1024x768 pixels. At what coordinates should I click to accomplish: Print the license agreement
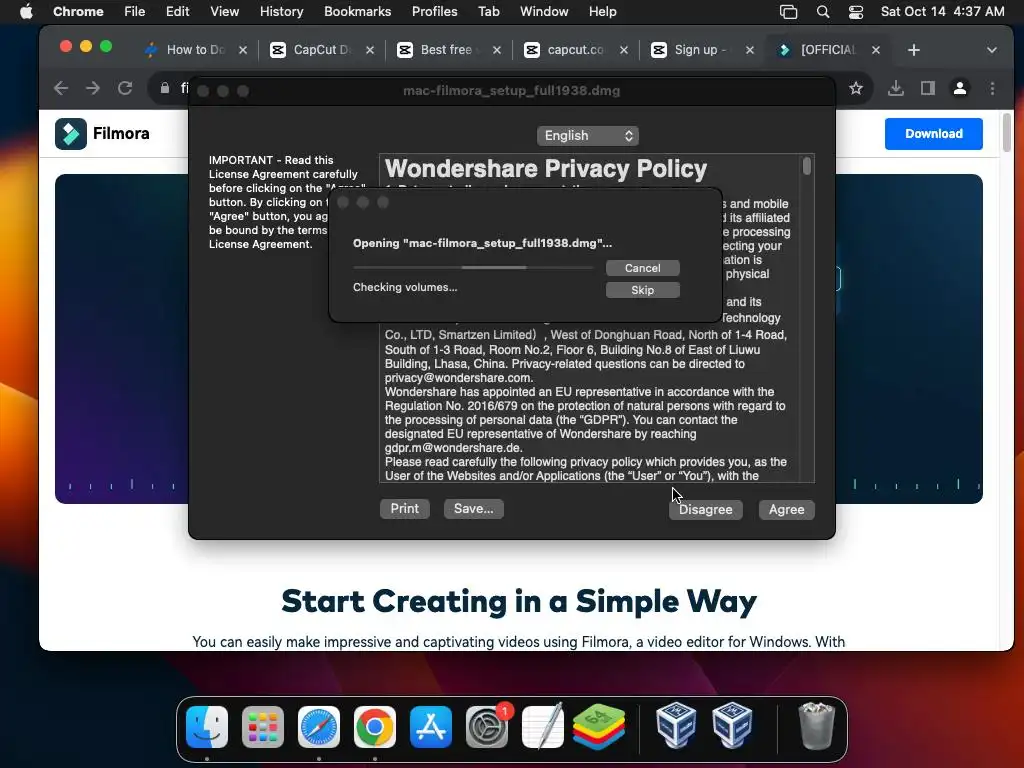405,509
